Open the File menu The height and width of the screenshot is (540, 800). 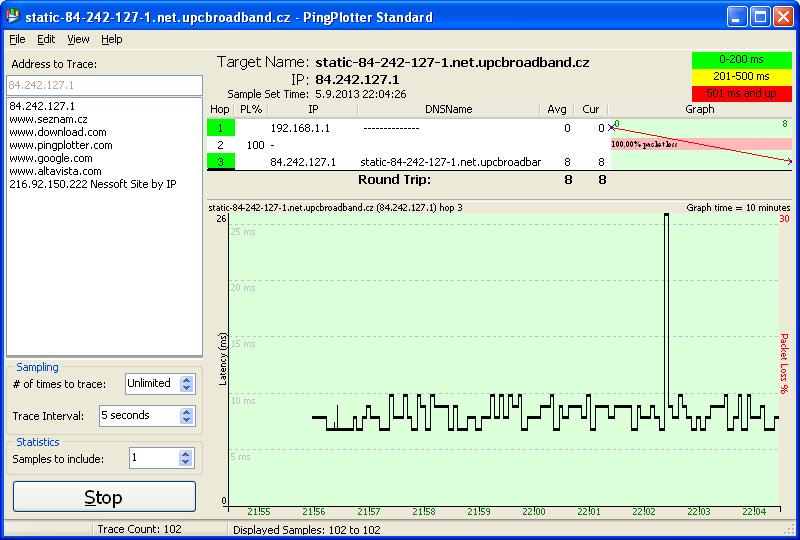[17, 39]
